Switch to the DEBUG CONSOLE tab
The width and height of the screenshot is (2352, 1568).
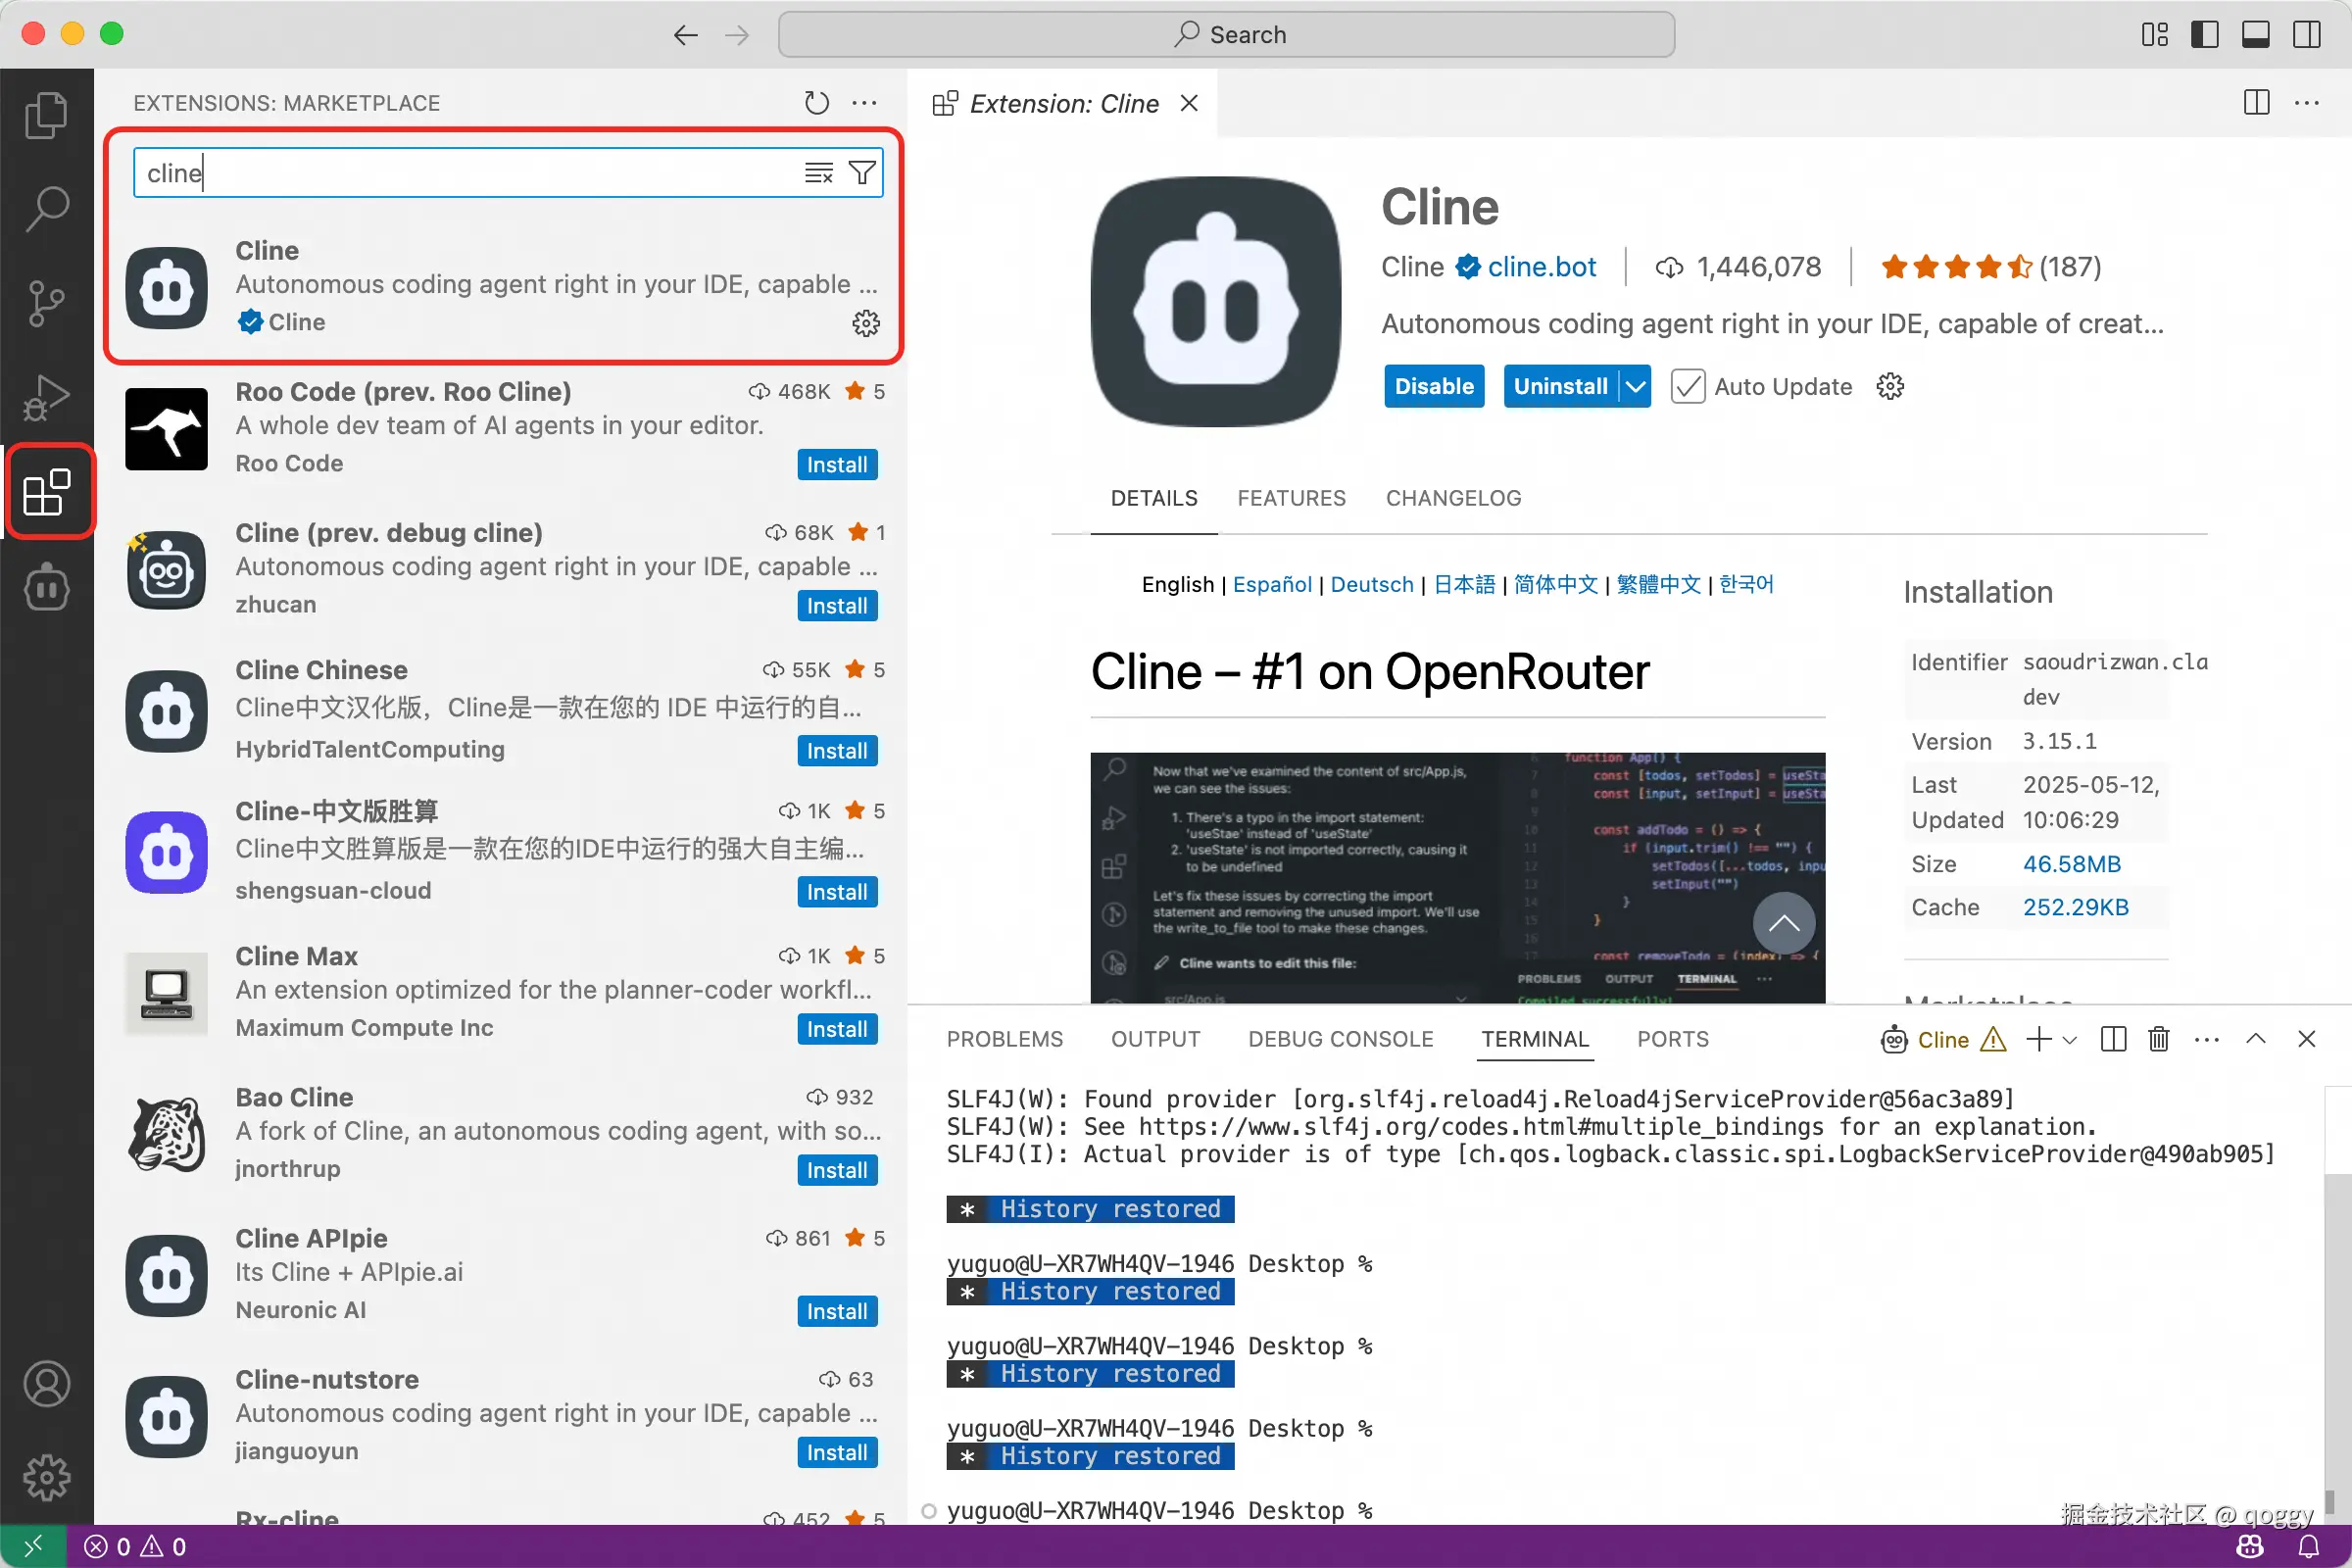[1341, 1039]
